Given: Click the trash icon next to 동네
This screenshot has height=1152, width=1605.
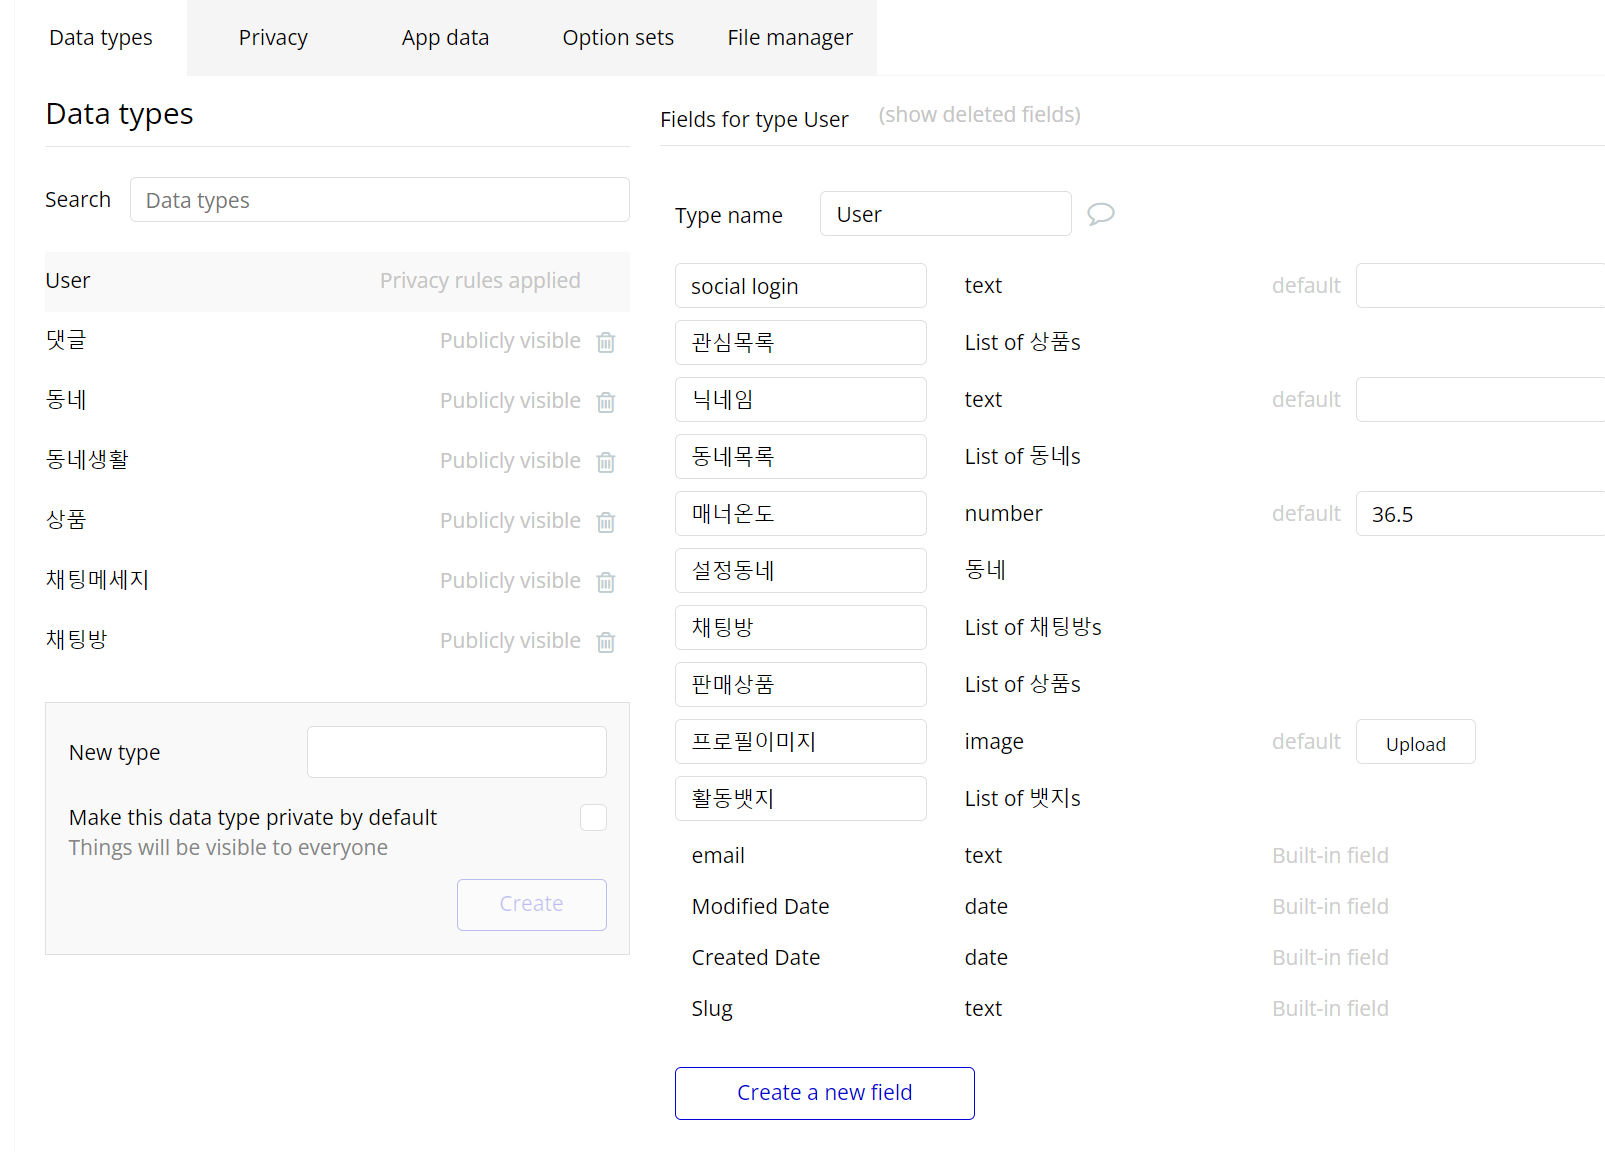Looking at the screenshot, I should (606, 402).
